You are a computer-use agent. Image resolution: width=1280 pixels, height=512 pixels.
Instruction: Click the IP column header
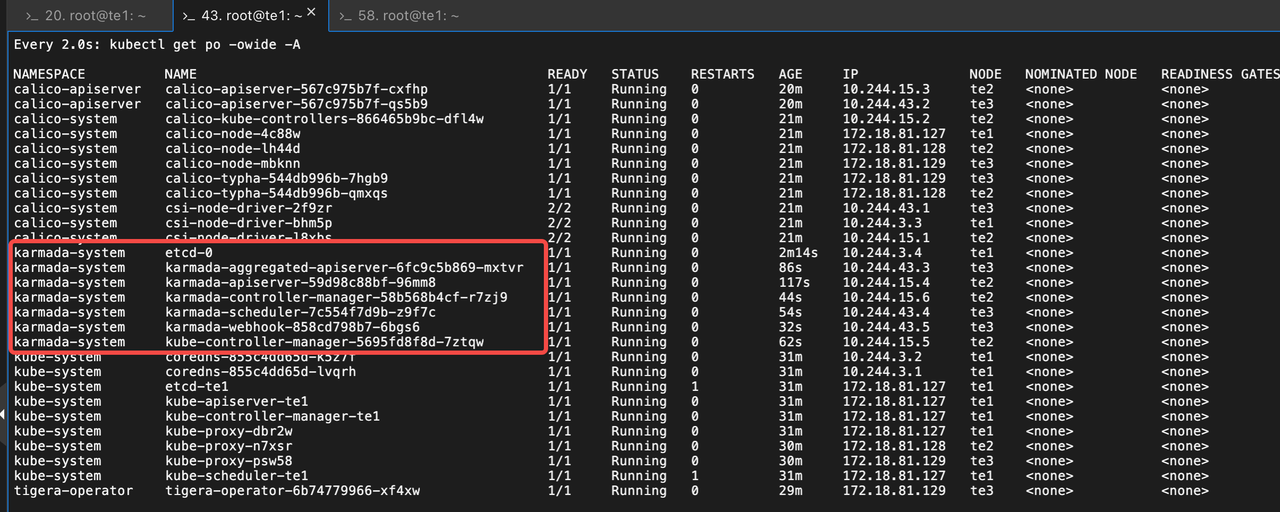[850, 75]
